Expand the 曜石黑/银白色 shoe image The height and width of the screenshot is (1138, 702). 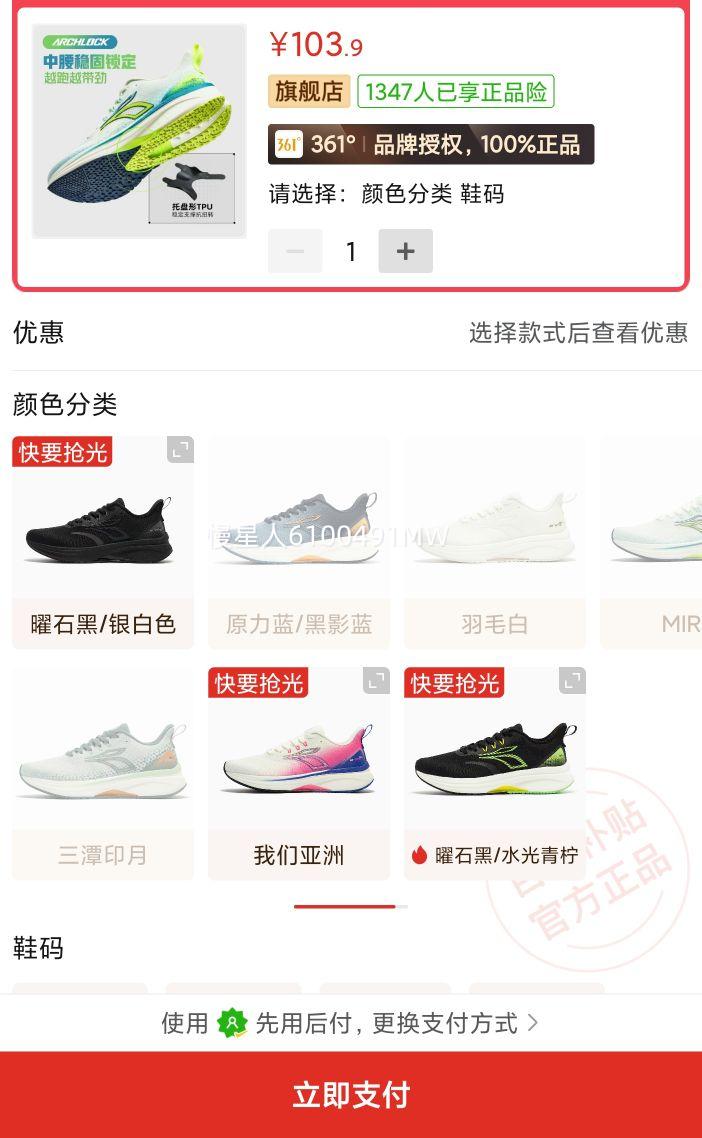coord(181,449)
